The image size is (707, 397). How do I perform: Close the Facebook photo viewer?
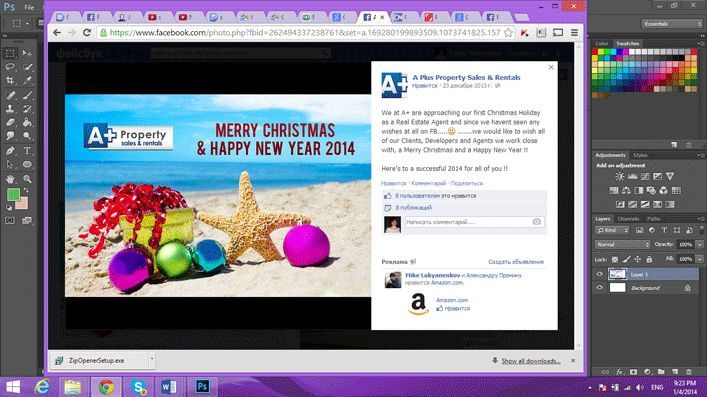551,67
